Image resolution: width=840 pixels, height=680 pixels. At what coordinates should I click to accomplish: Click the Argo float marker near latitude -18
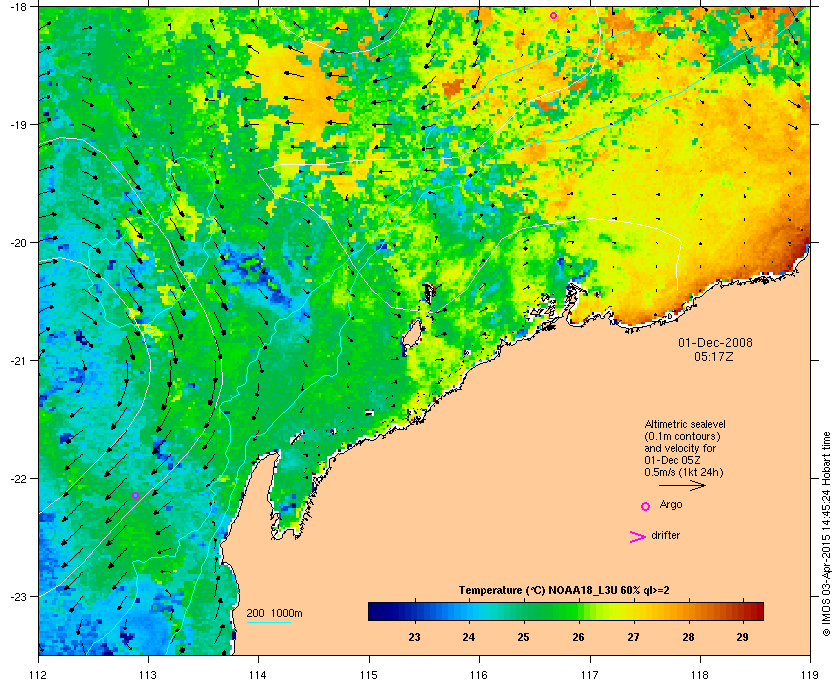[553, 16]
